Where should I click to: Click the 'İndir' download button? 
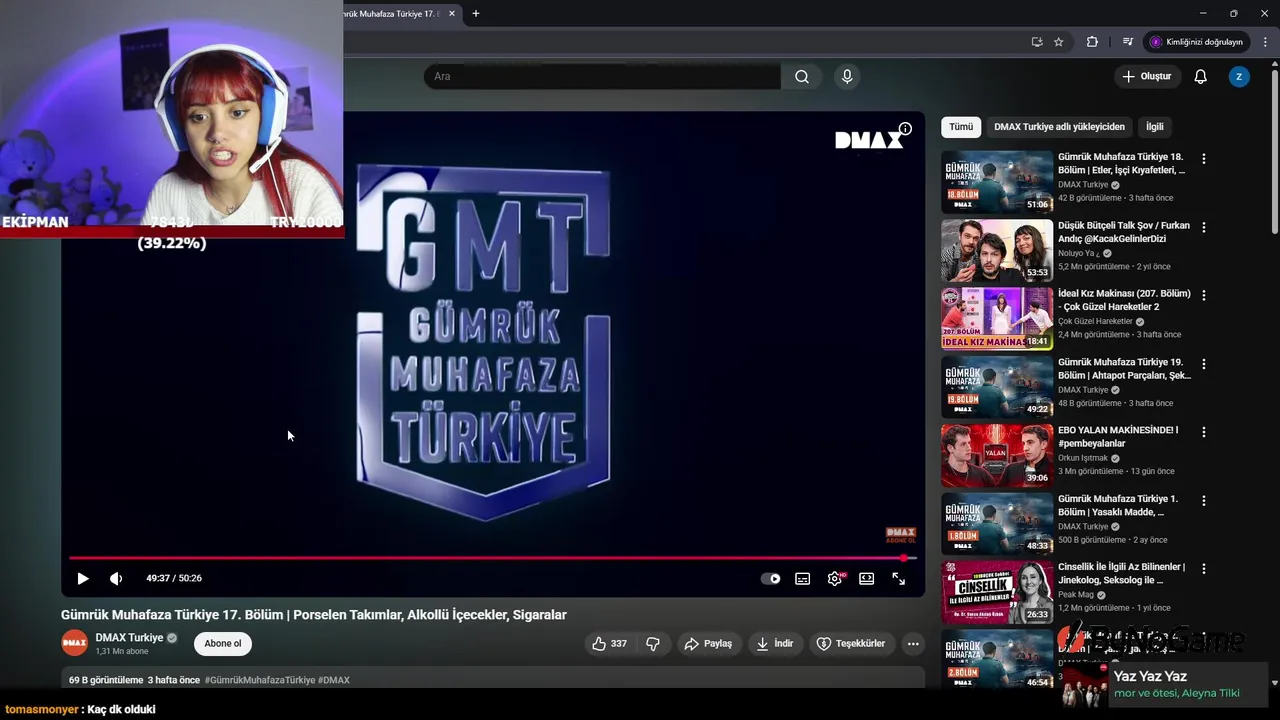tap(775, 644)
